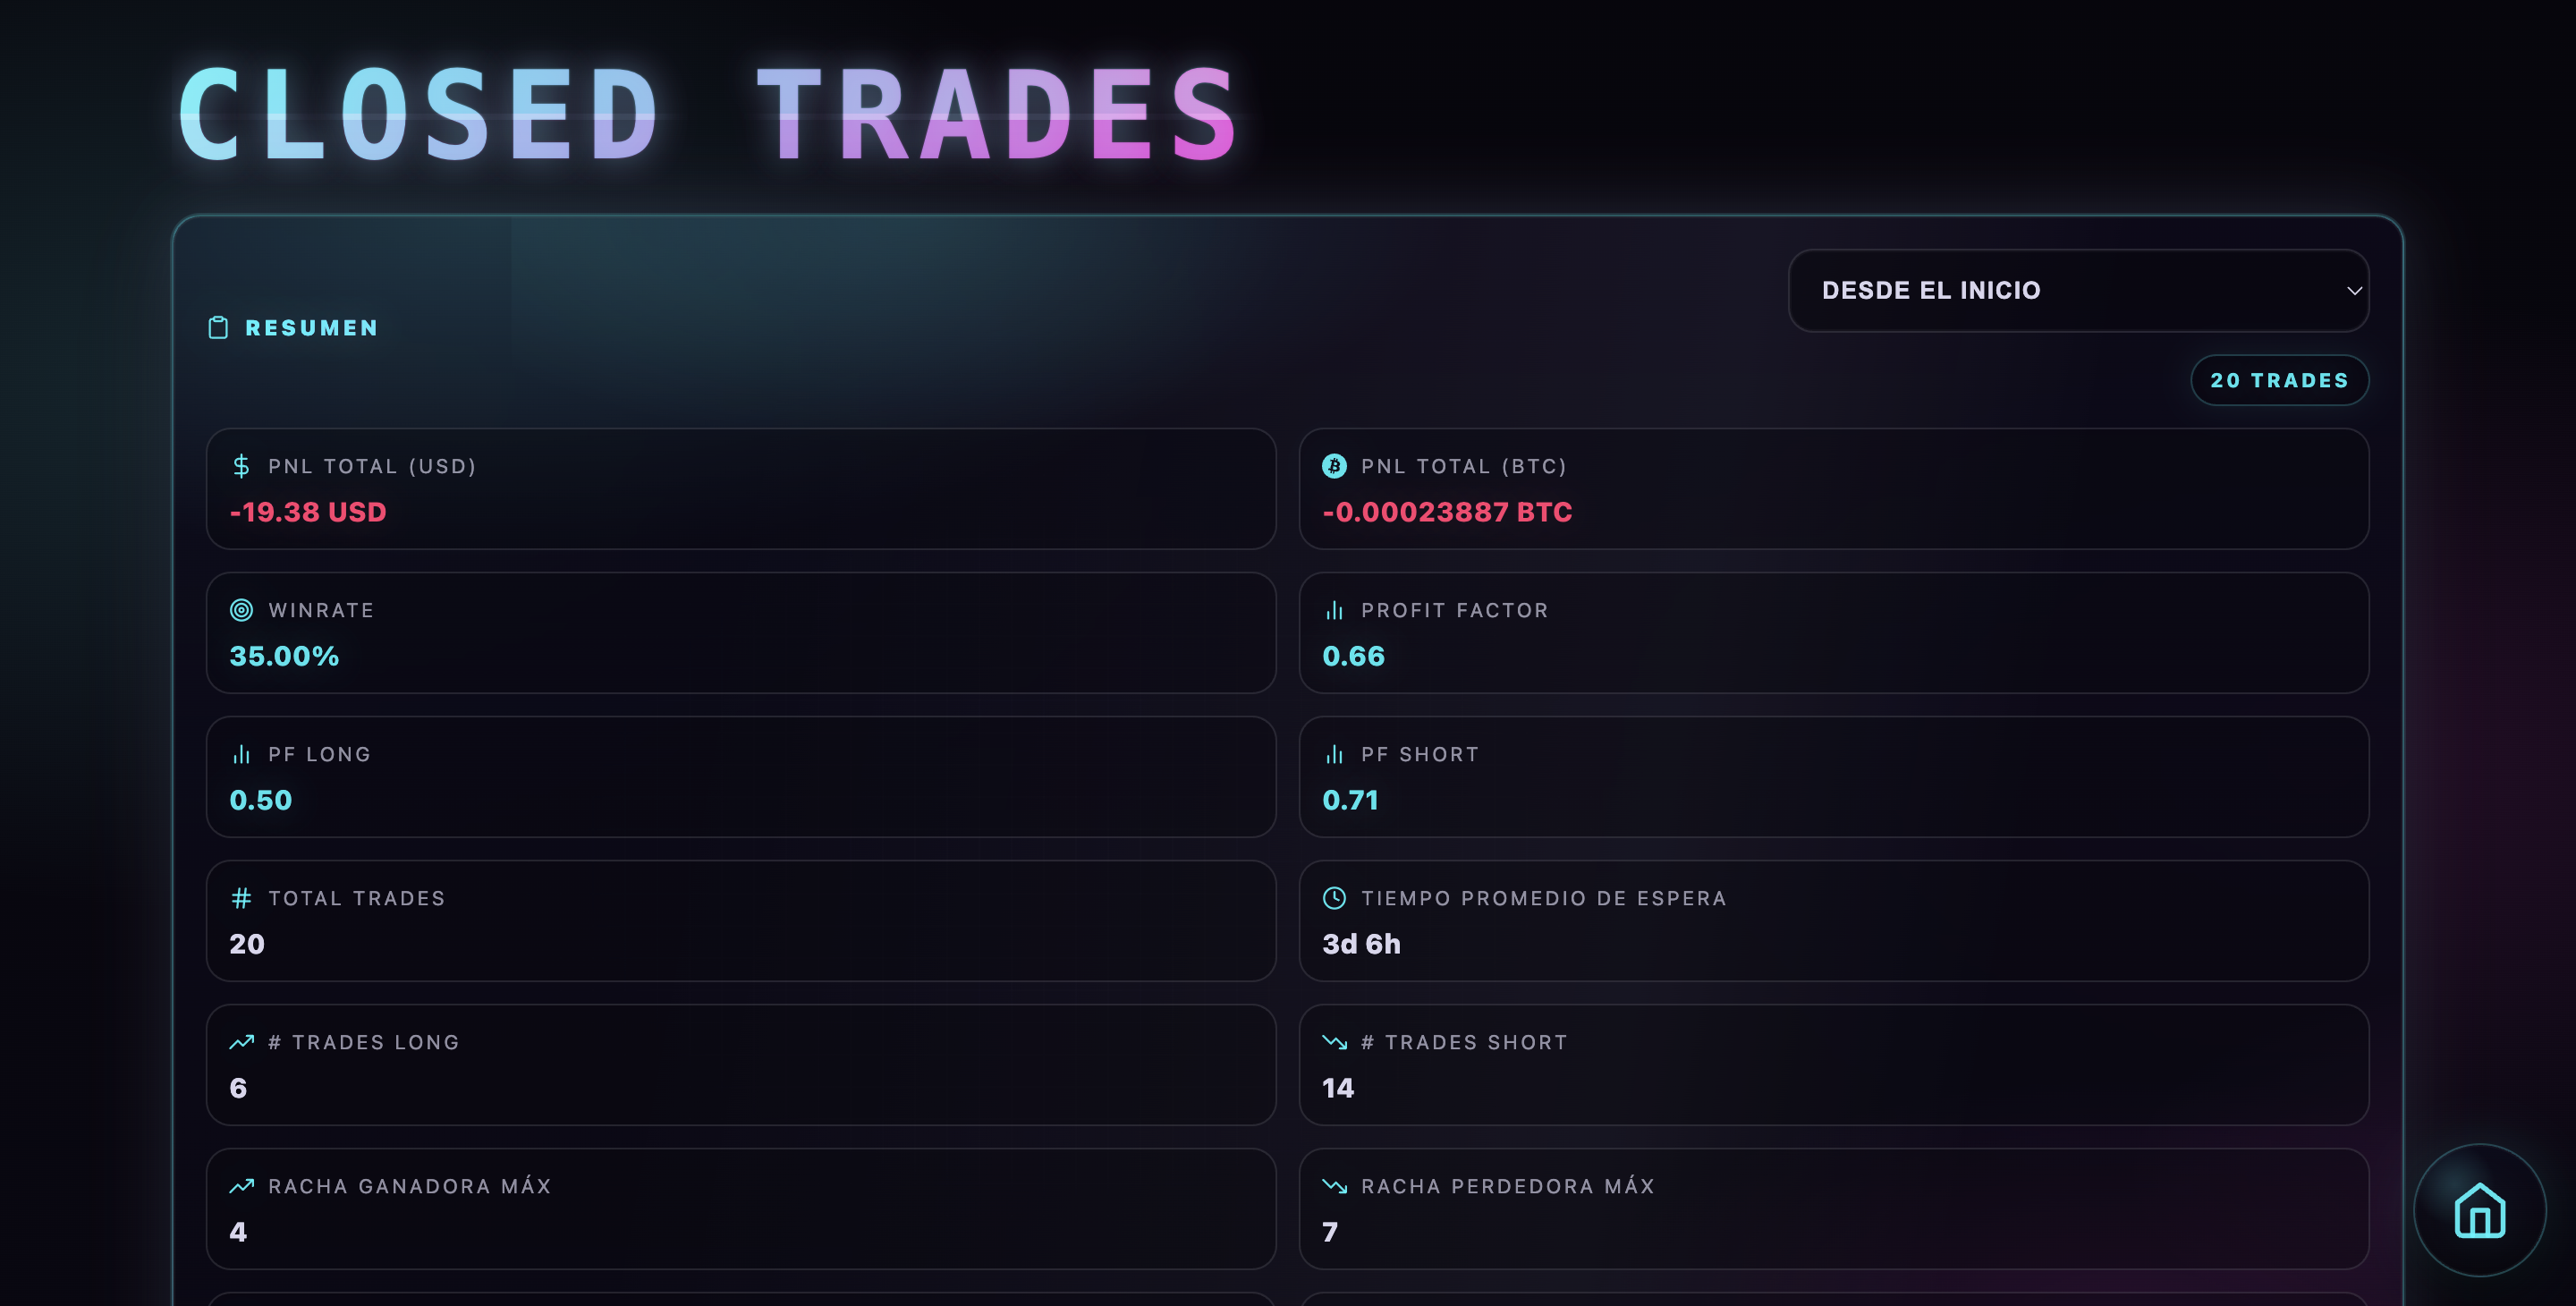
Task: Click the clock icon for Tiempo Promedio
Action: (1334, 898)
